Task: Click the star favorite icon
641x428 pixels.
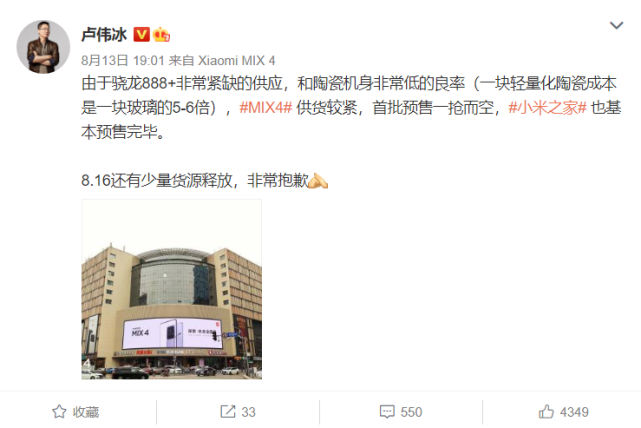Action: (x=59, y=412)
